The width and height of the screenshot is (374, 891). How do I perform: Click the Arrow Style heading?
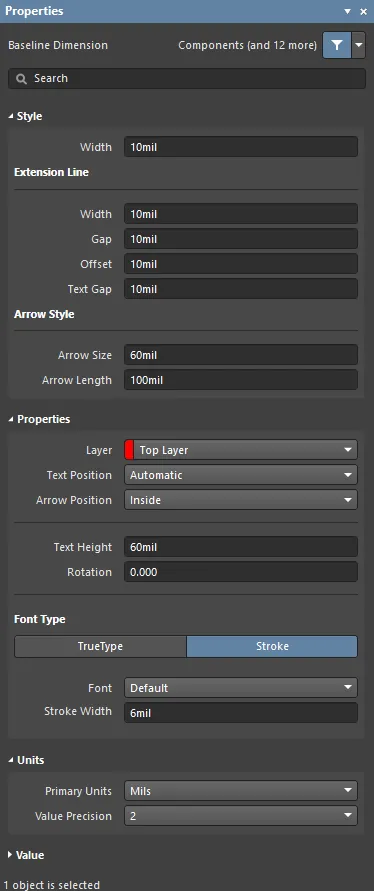[44, 314]
